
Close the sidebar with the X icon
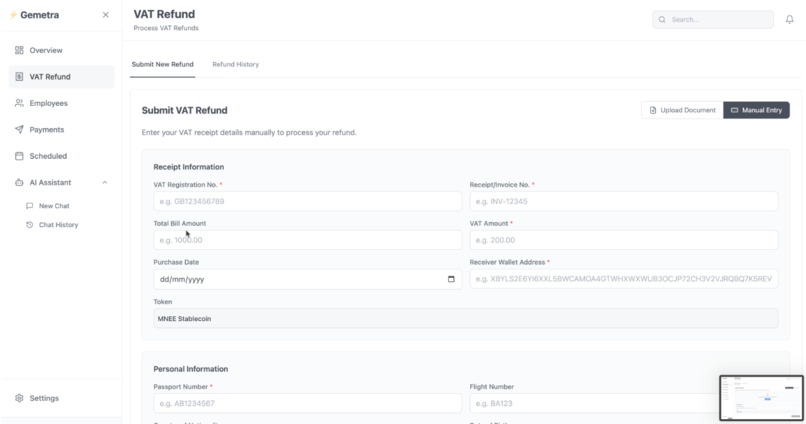coord(105,15)
